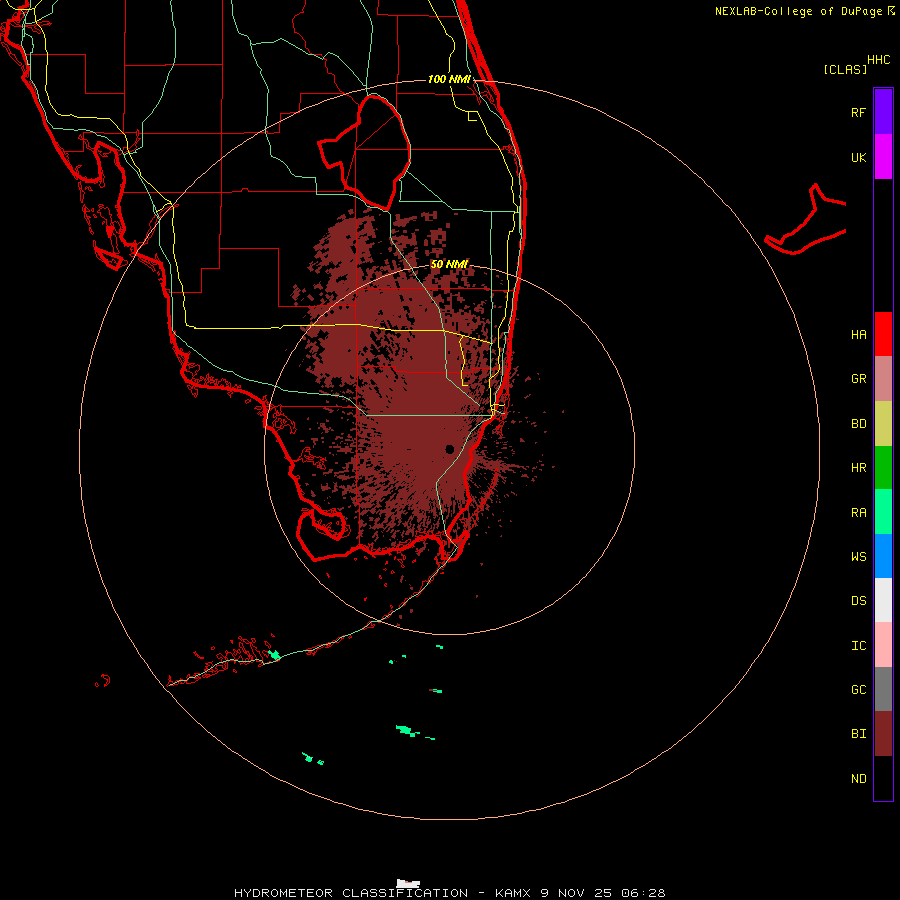The width and height of the screenshot is (900, 900).
Task: Click the "NEXLAB-College of DuPage" credit text
Action: coord(799,11)
